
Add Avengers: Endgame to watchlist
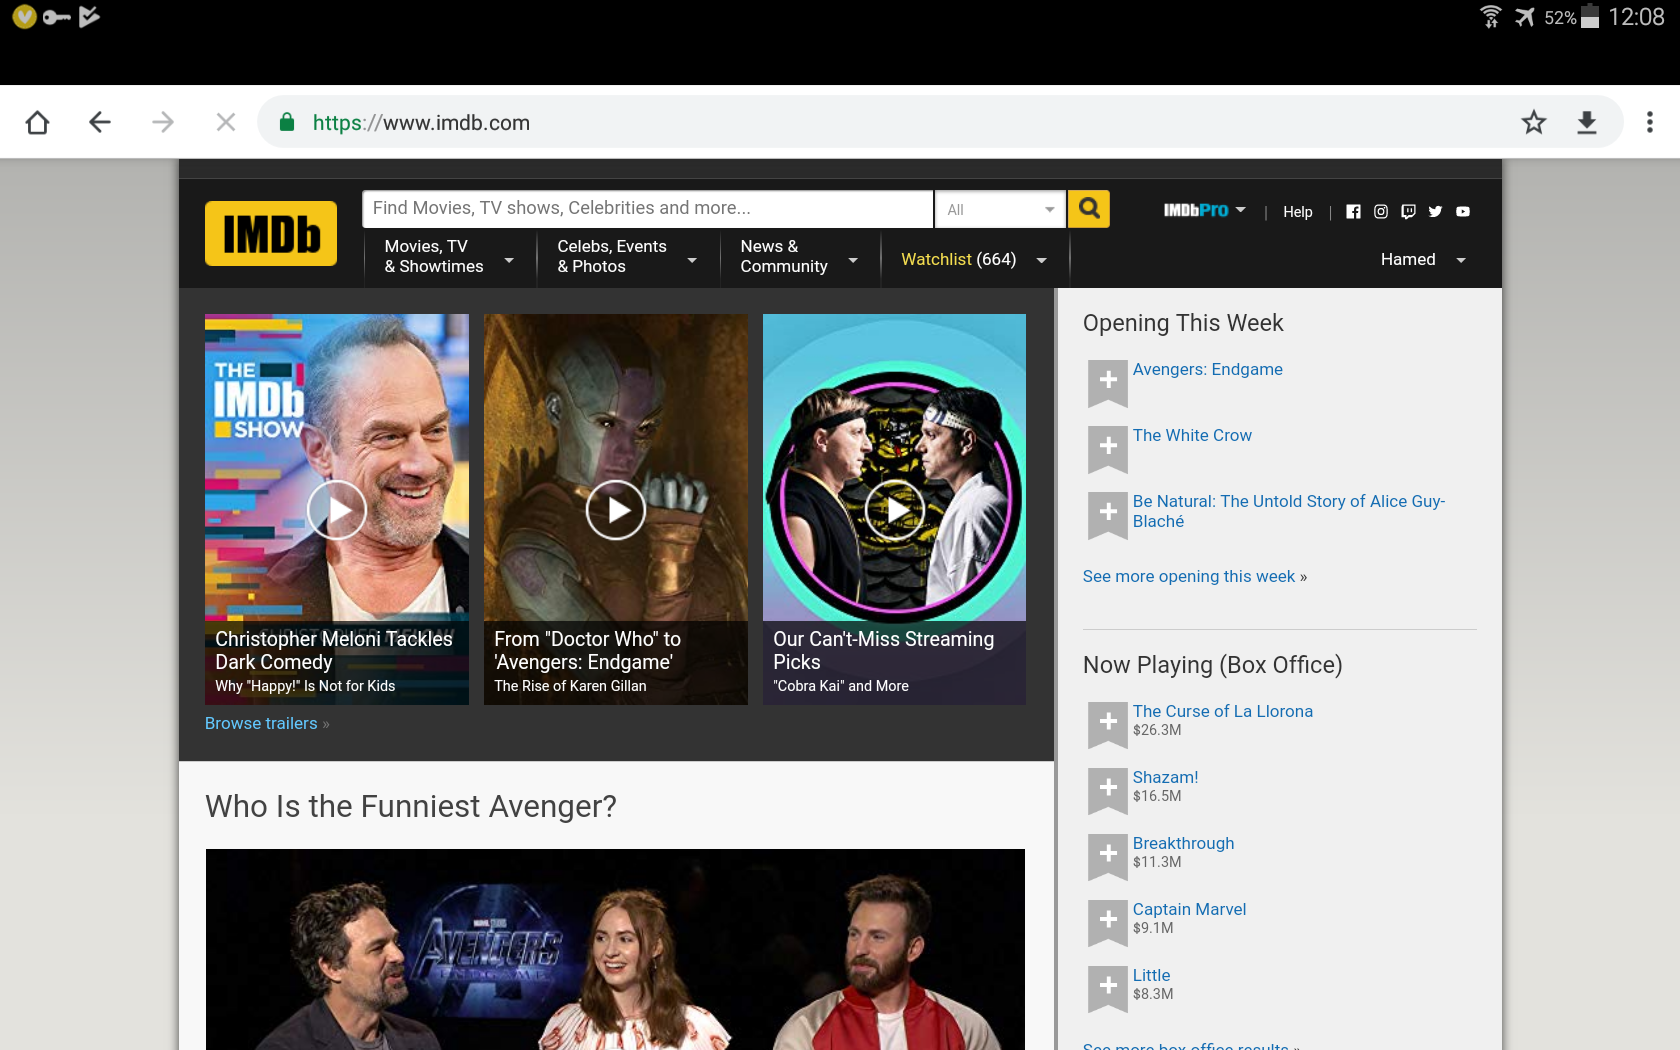point(1108,383)
